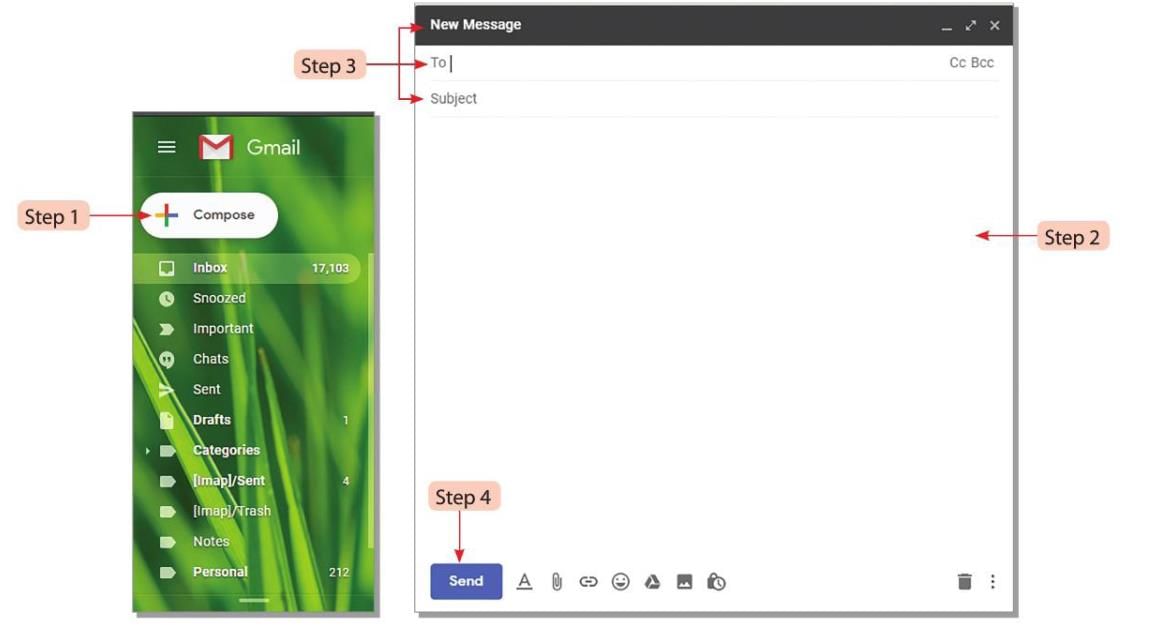
Task: Open more options three-dot menu
Action: (992, 582)
